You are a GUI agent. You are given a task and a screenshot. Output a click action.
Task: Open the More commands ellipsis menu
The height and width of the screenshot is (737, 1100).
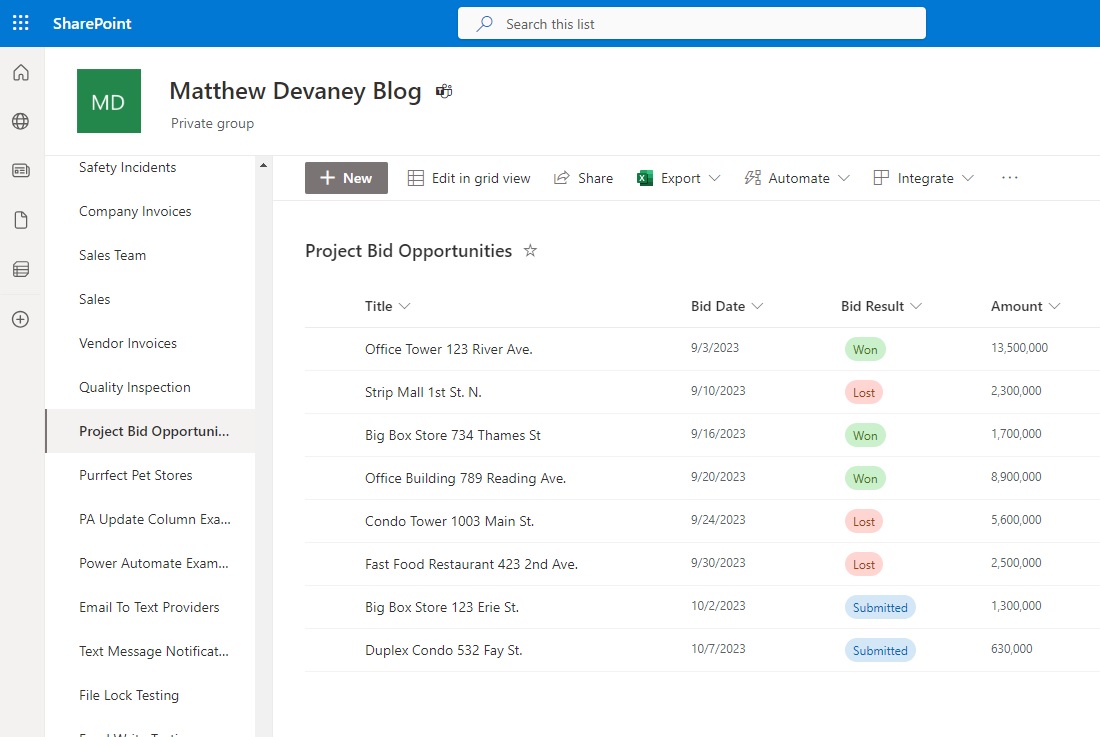point(1009,177)
